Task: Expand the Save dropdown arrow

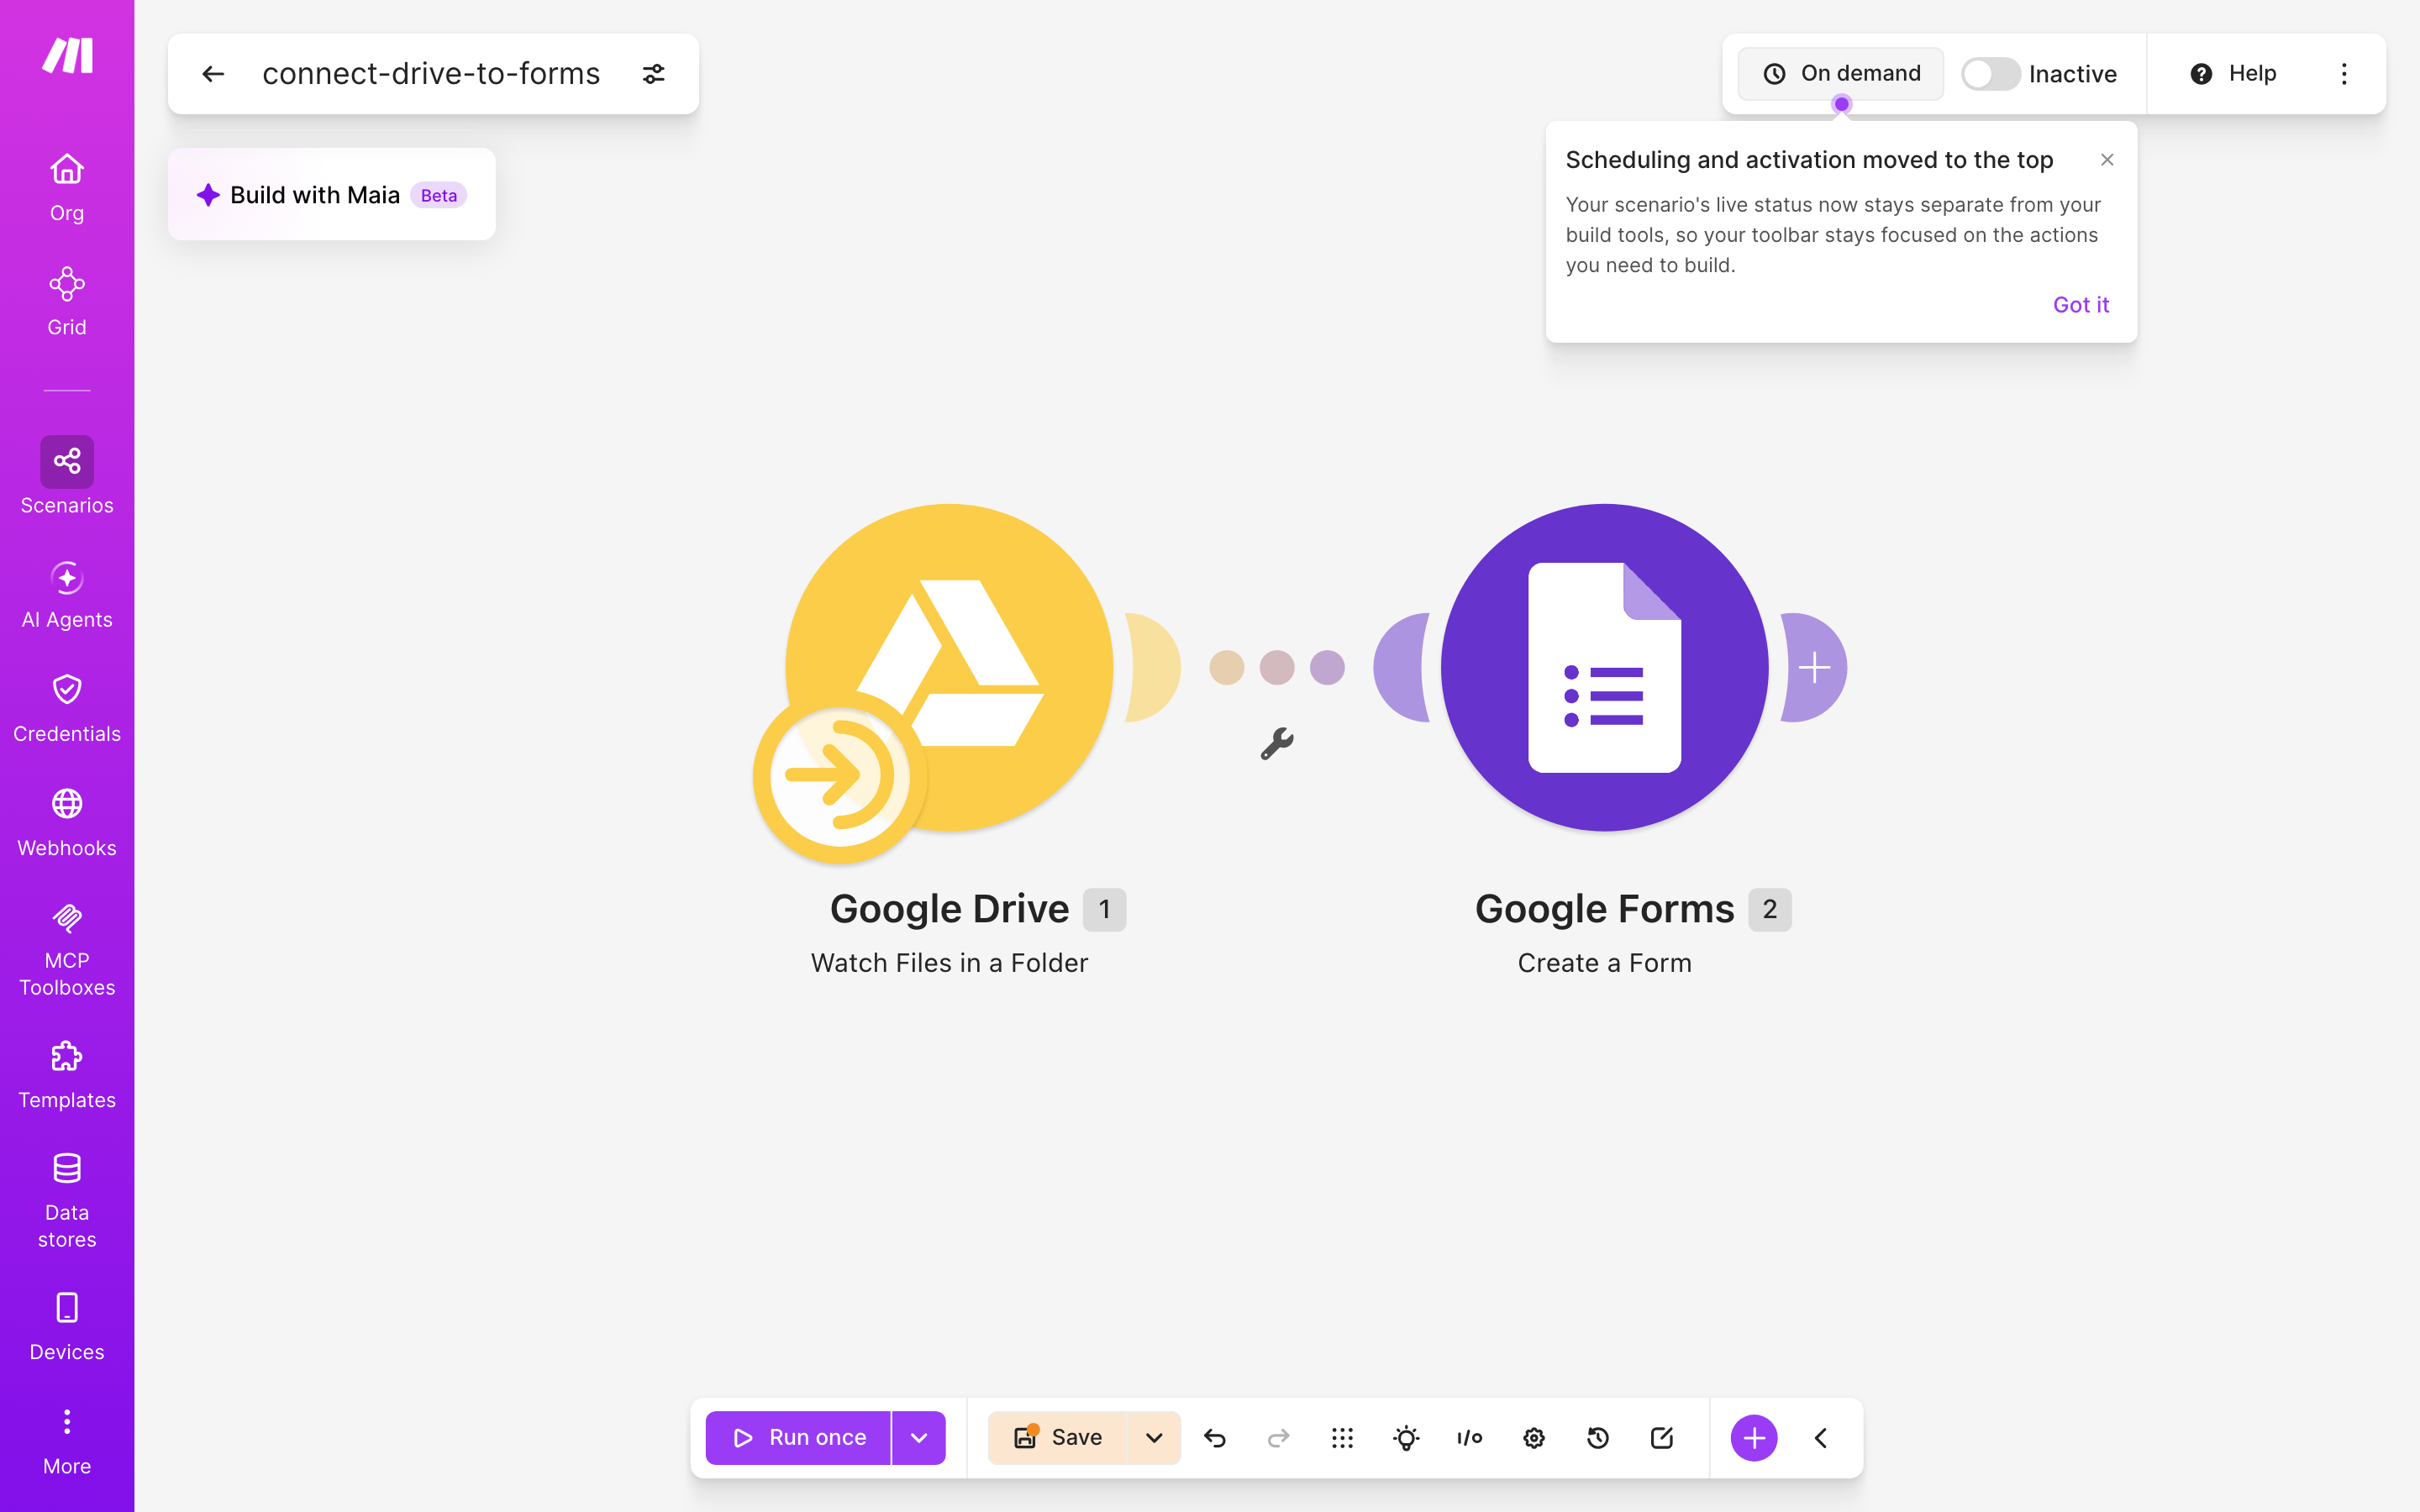Action: (x=1154, y=1438)
